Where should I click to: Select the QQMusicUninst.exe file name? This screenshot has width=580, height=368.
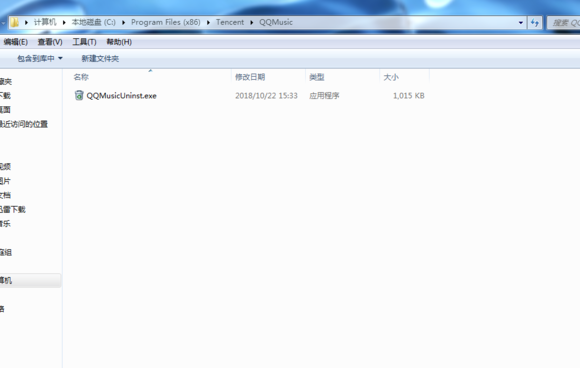point(121,96)
